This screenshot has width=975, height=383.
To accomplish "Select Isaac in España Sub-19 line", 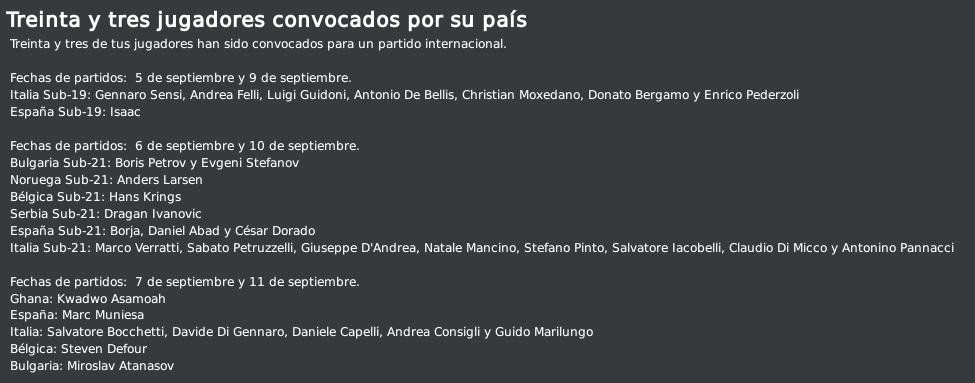I will point(125,113).
